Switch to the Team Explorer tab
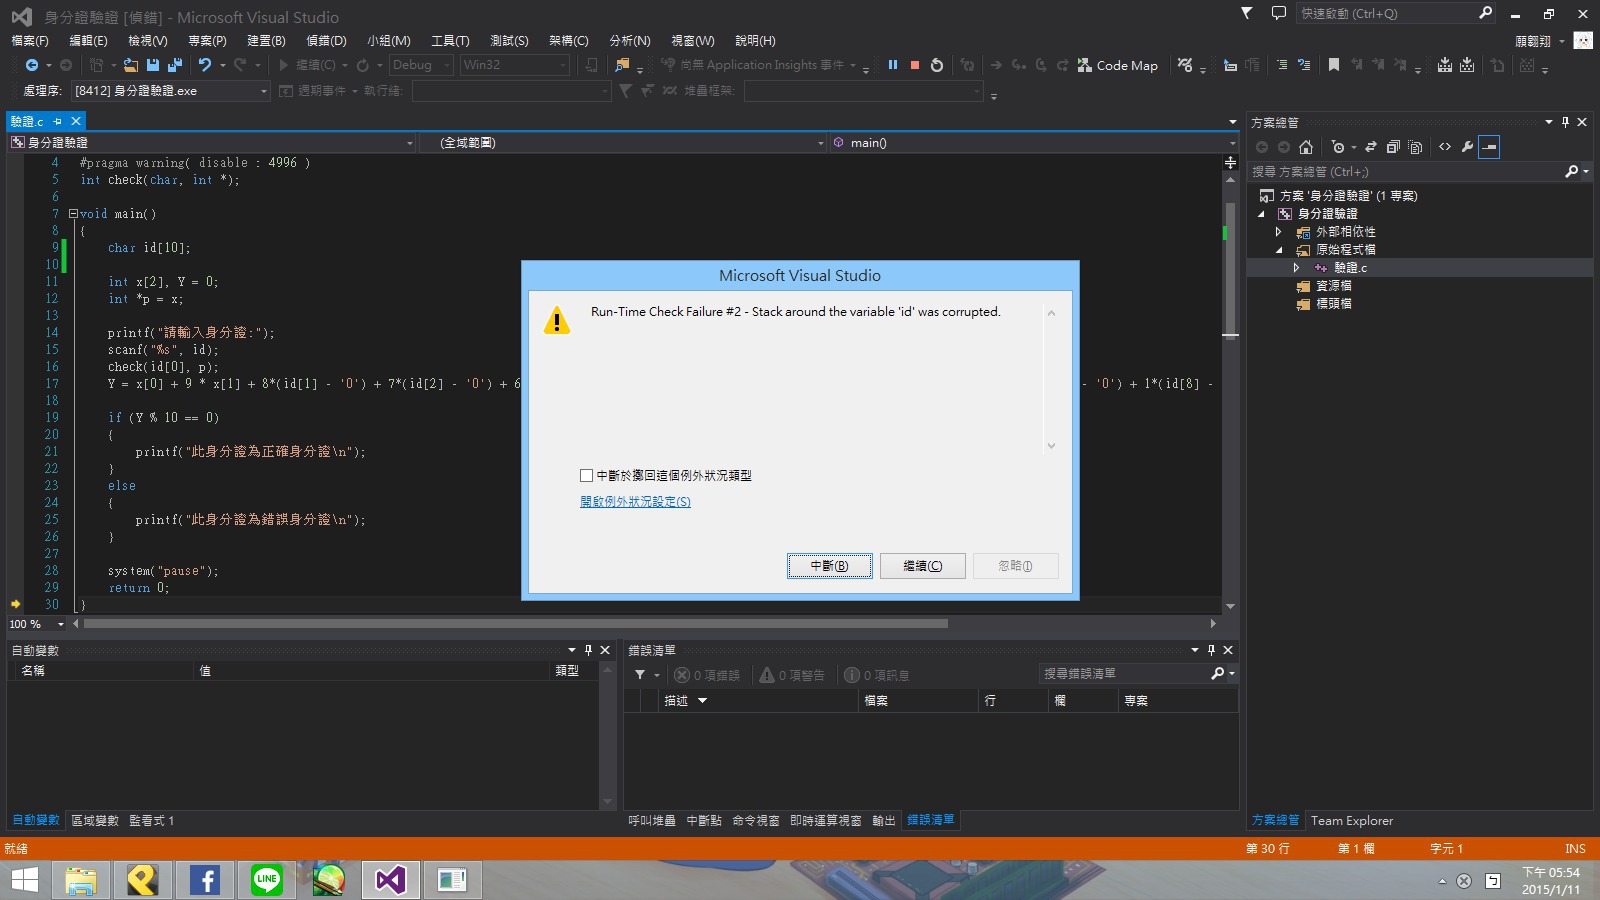Image resolution: width=1600 pixels, height=900 pixels. [1352, 821]
